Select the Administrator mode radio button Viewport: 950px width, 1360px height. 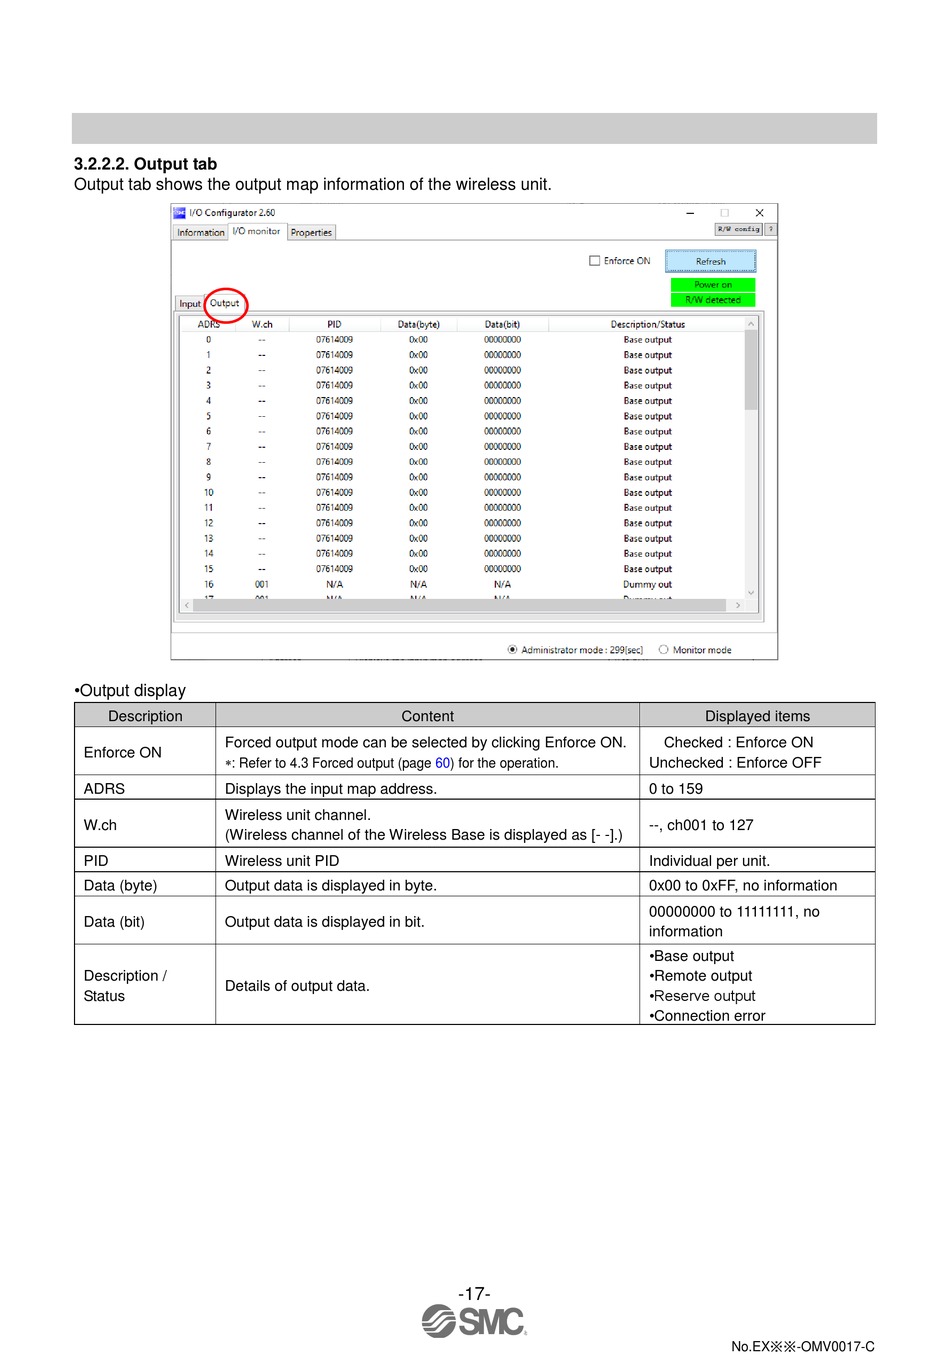[x=513, y=650]
